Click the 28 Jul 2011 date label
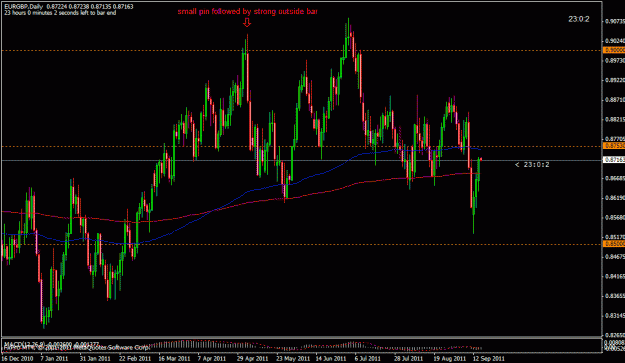The width and height of the screenshot is (625, 363). pos(409,358)
